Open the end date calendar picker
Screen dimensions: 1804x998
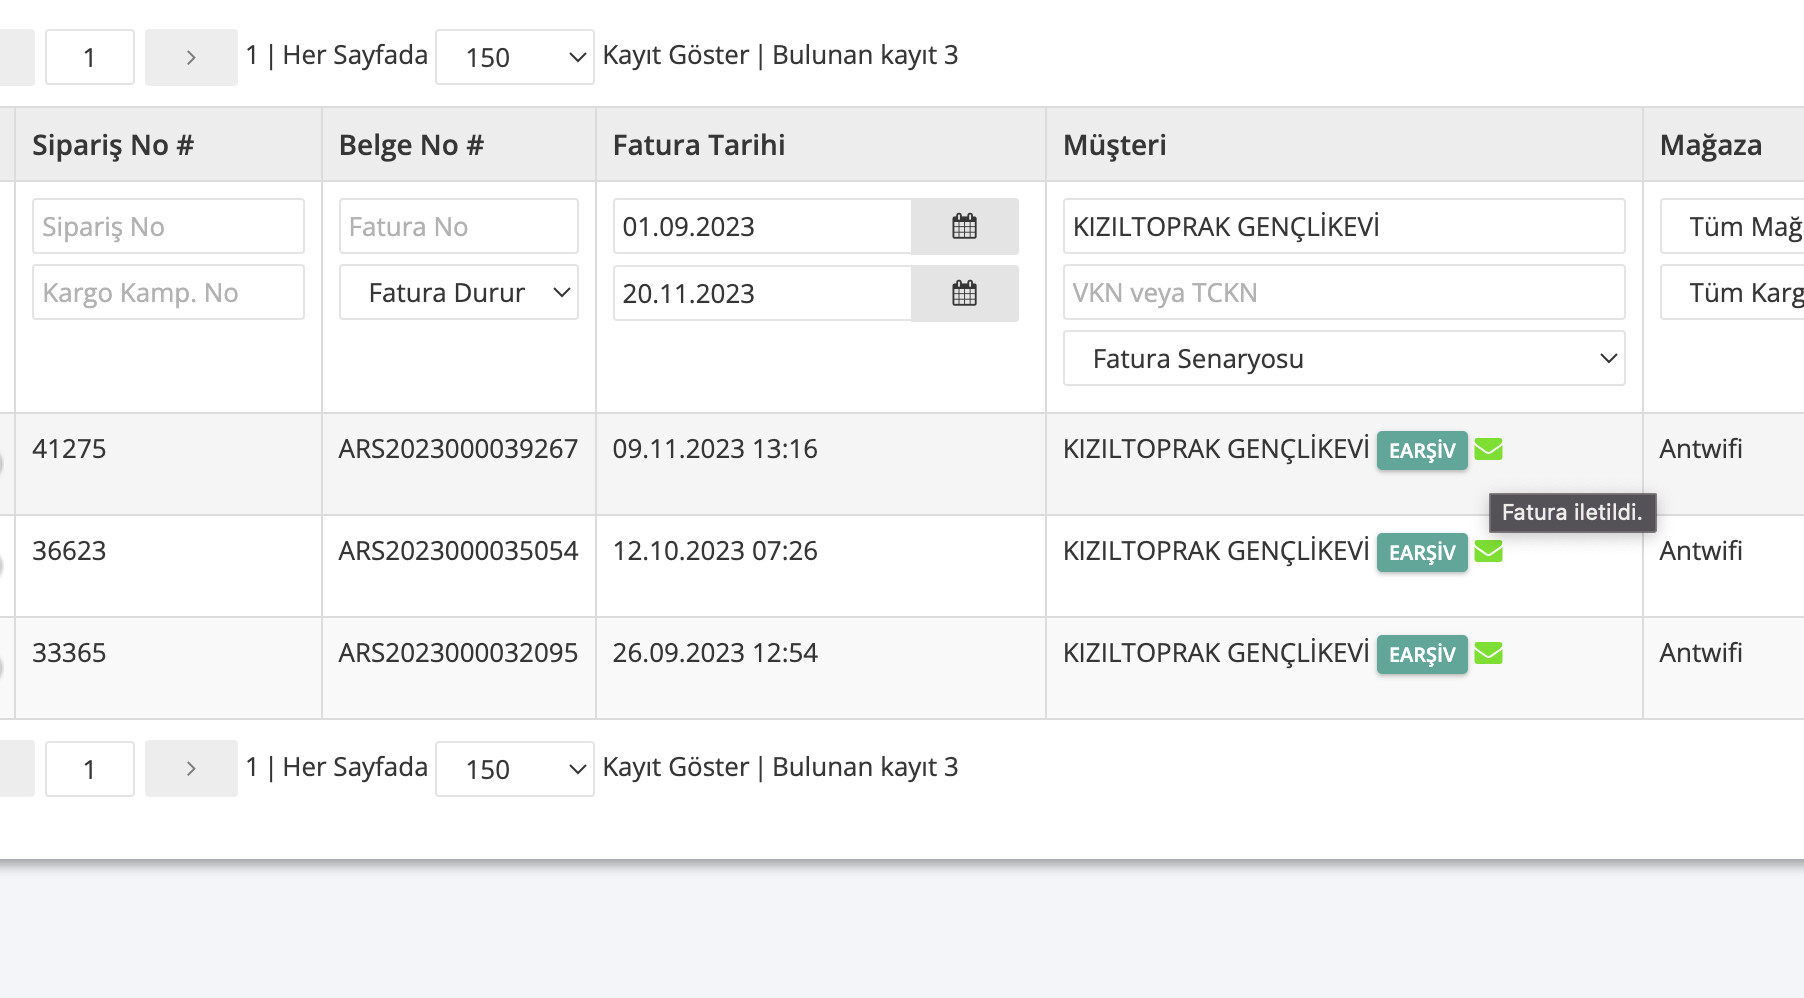point(964,294)
